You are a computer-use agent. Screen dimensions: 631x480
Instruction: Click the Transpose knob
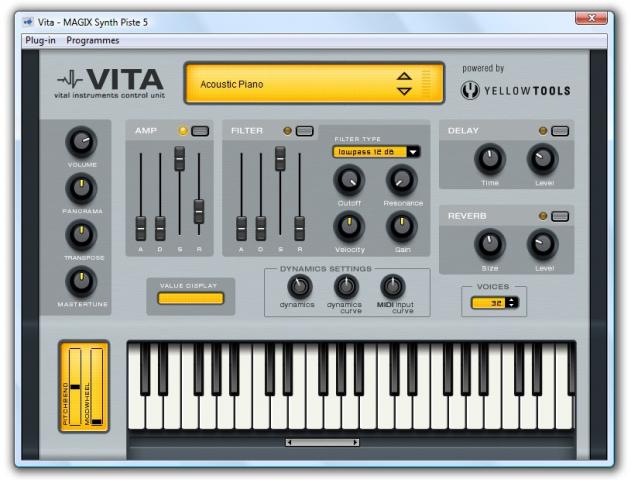(x=80, y=234)
